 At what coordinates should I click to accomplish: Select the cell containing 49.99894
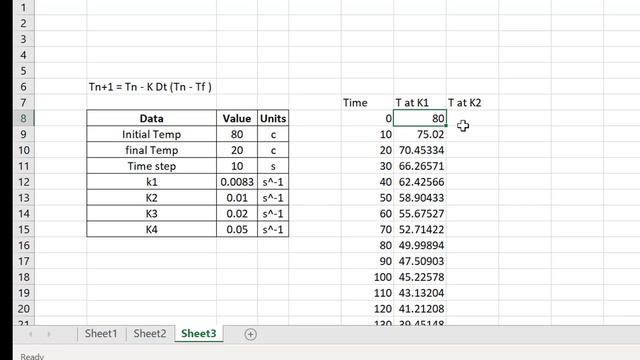pos(420,245)
